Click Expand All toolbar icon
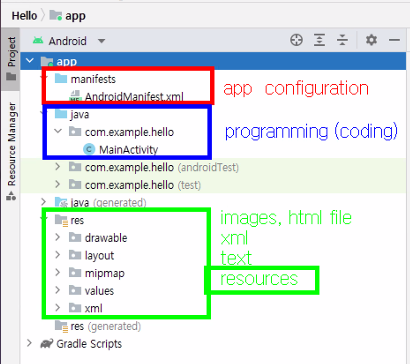 [319, 40]
